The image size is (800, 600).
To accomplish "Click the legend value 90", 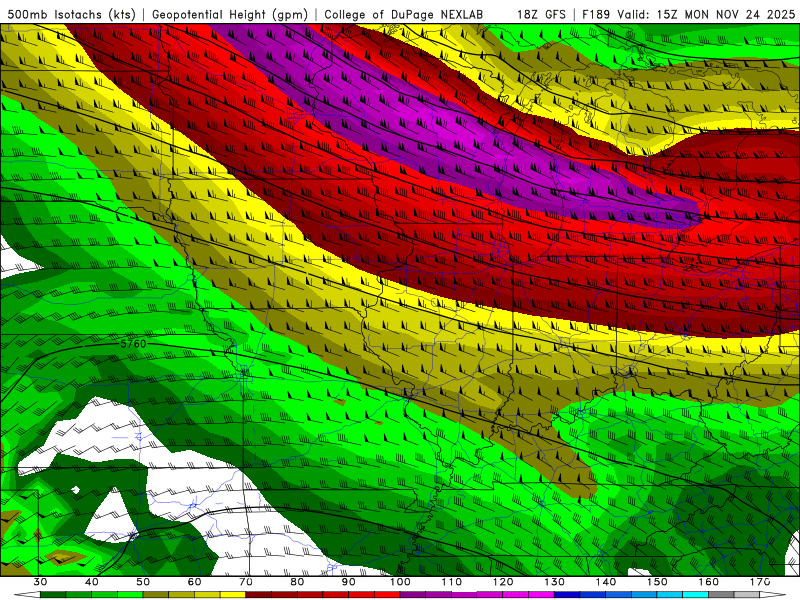I will pos(348,582).
